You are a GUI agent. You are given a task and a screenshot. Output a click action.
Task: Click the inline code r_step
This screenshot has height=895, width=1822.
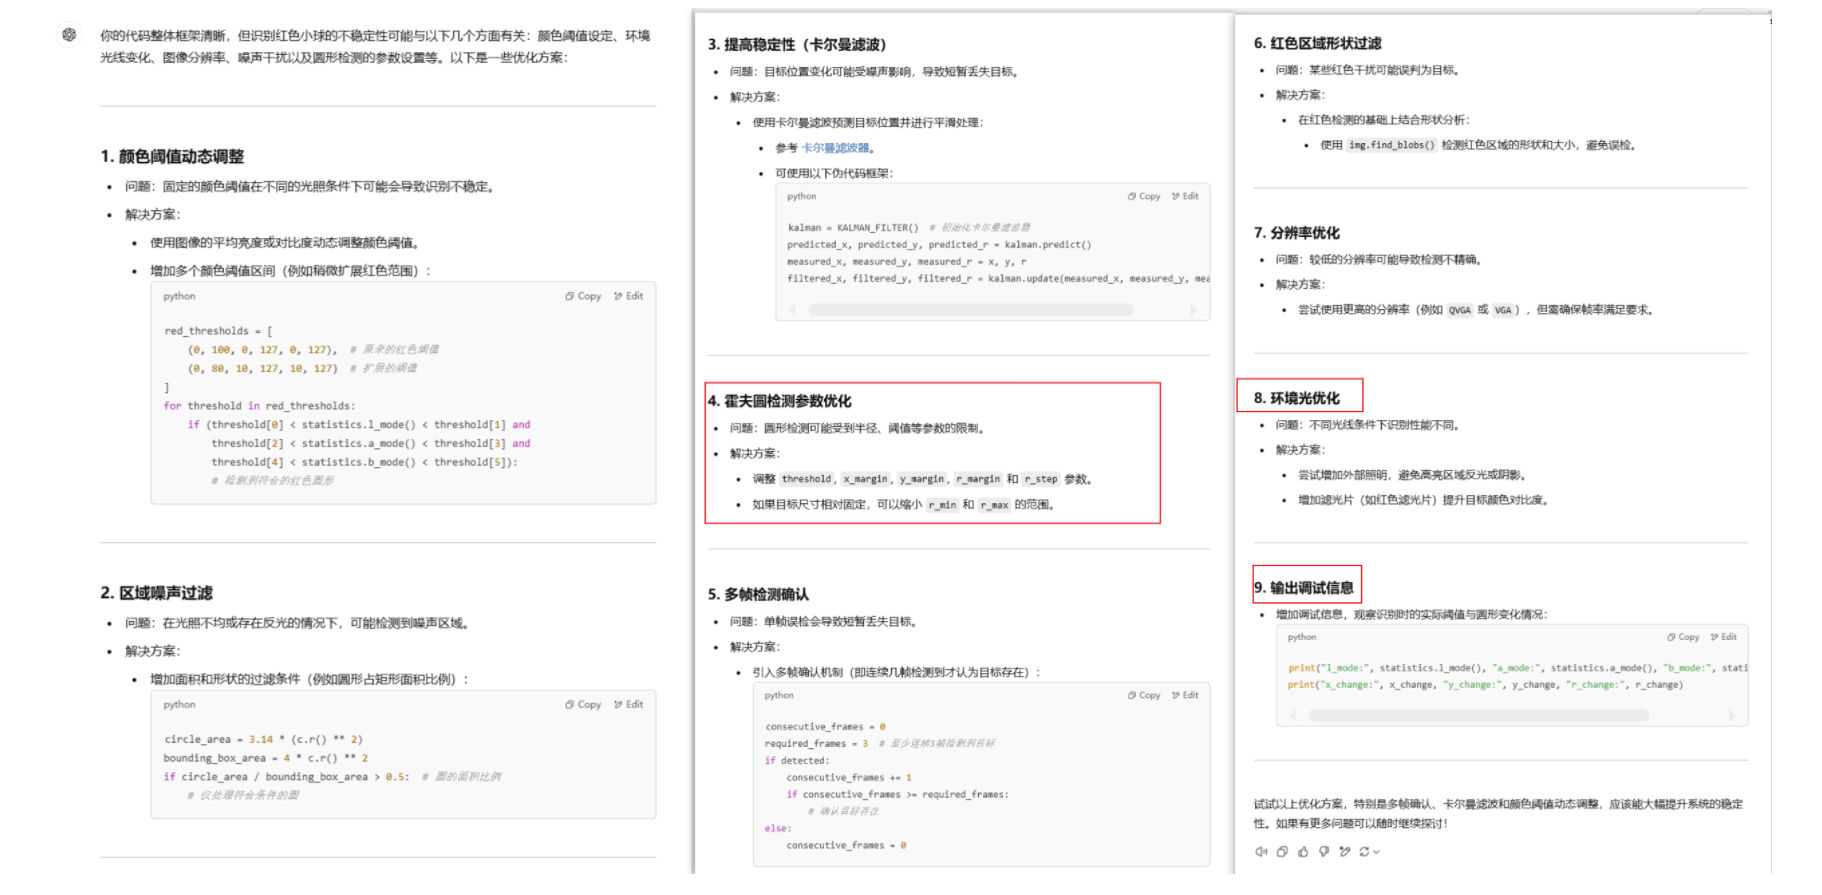click(1041, 479)
